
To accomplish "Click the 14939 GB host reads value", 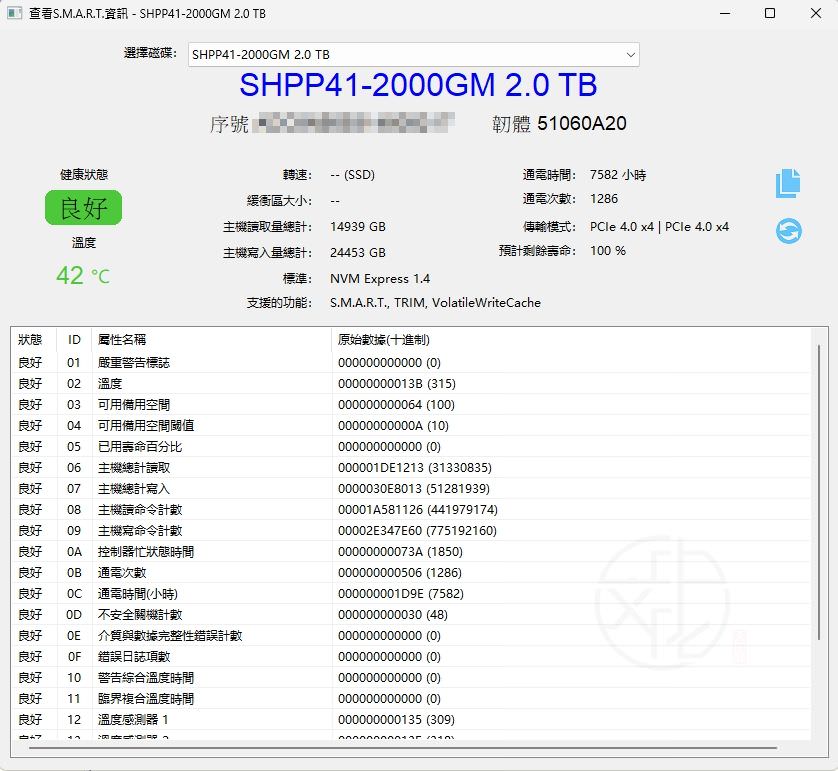I will [358, 227].
